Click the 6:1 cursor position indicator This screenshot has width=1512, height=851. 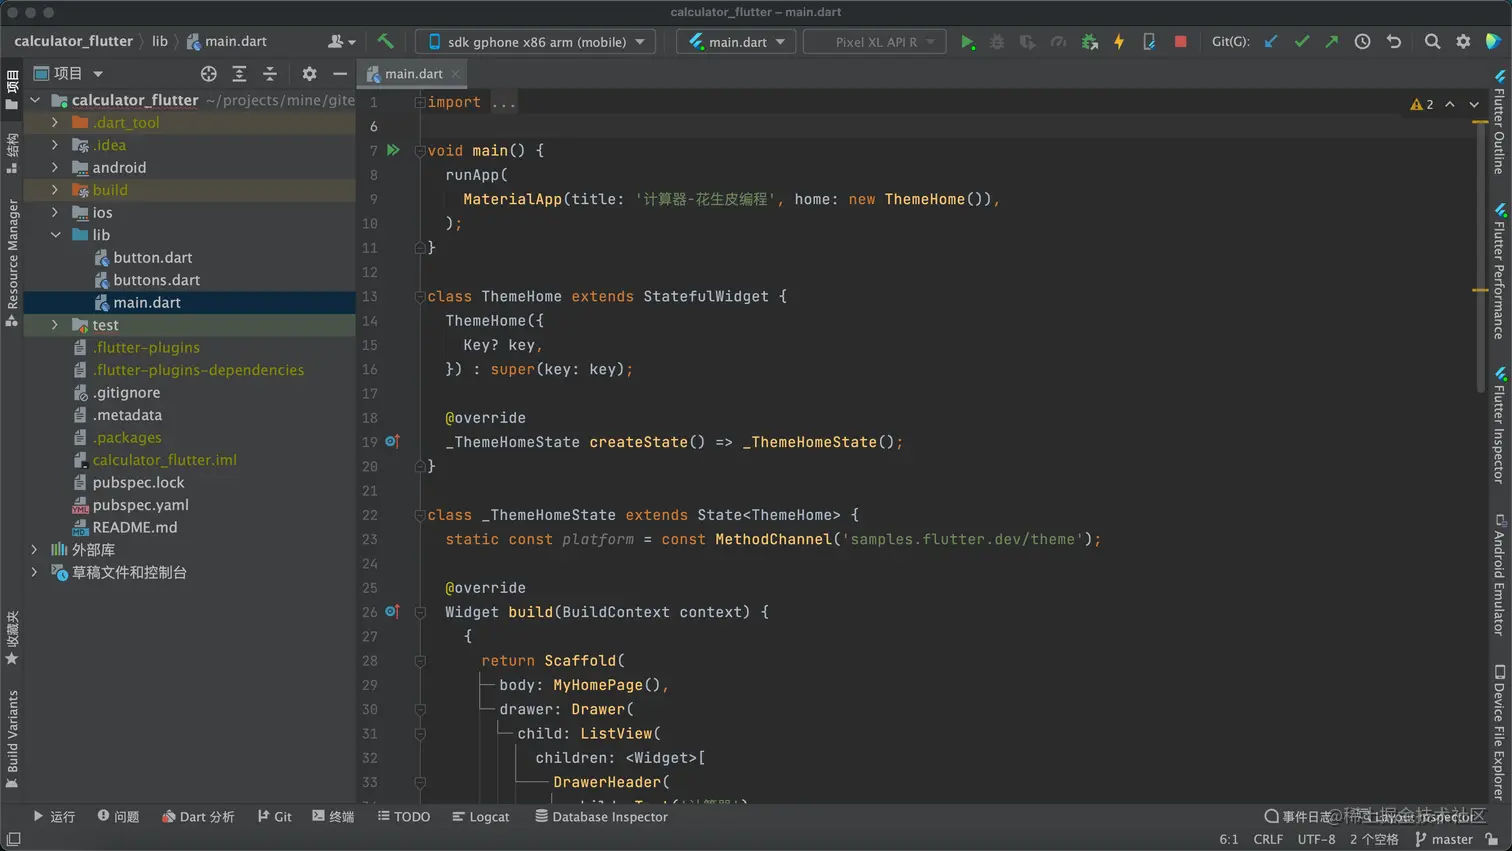click(x=1229, y=840)
